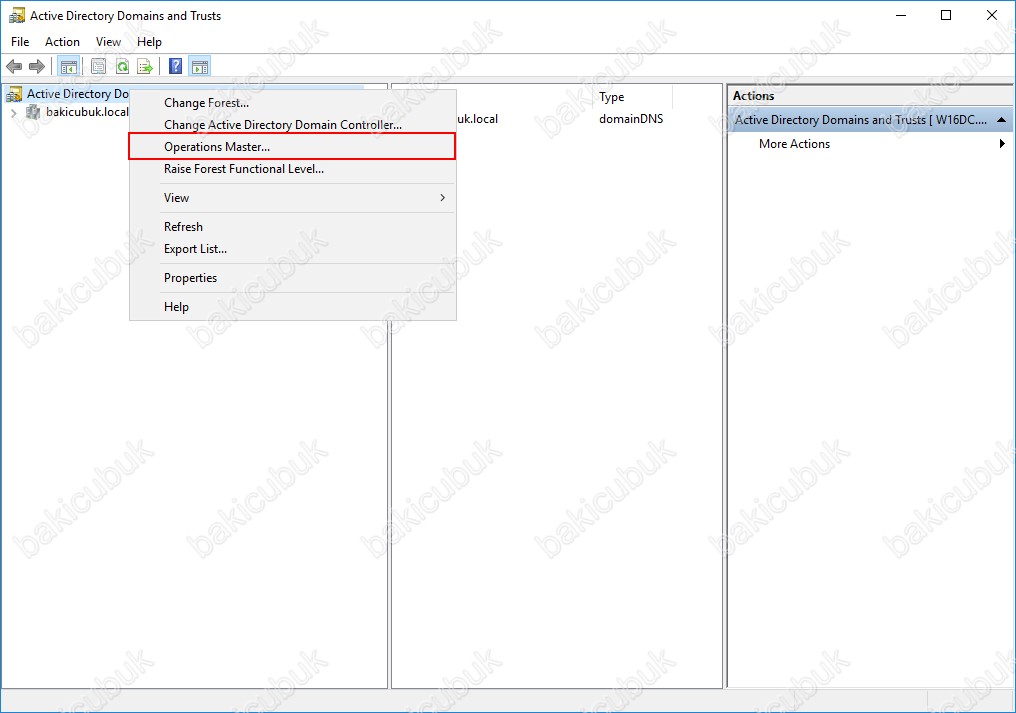Screen dimensions: 1016x713
Task: Open the View submenu in the context menu
Action: [293, 198]
